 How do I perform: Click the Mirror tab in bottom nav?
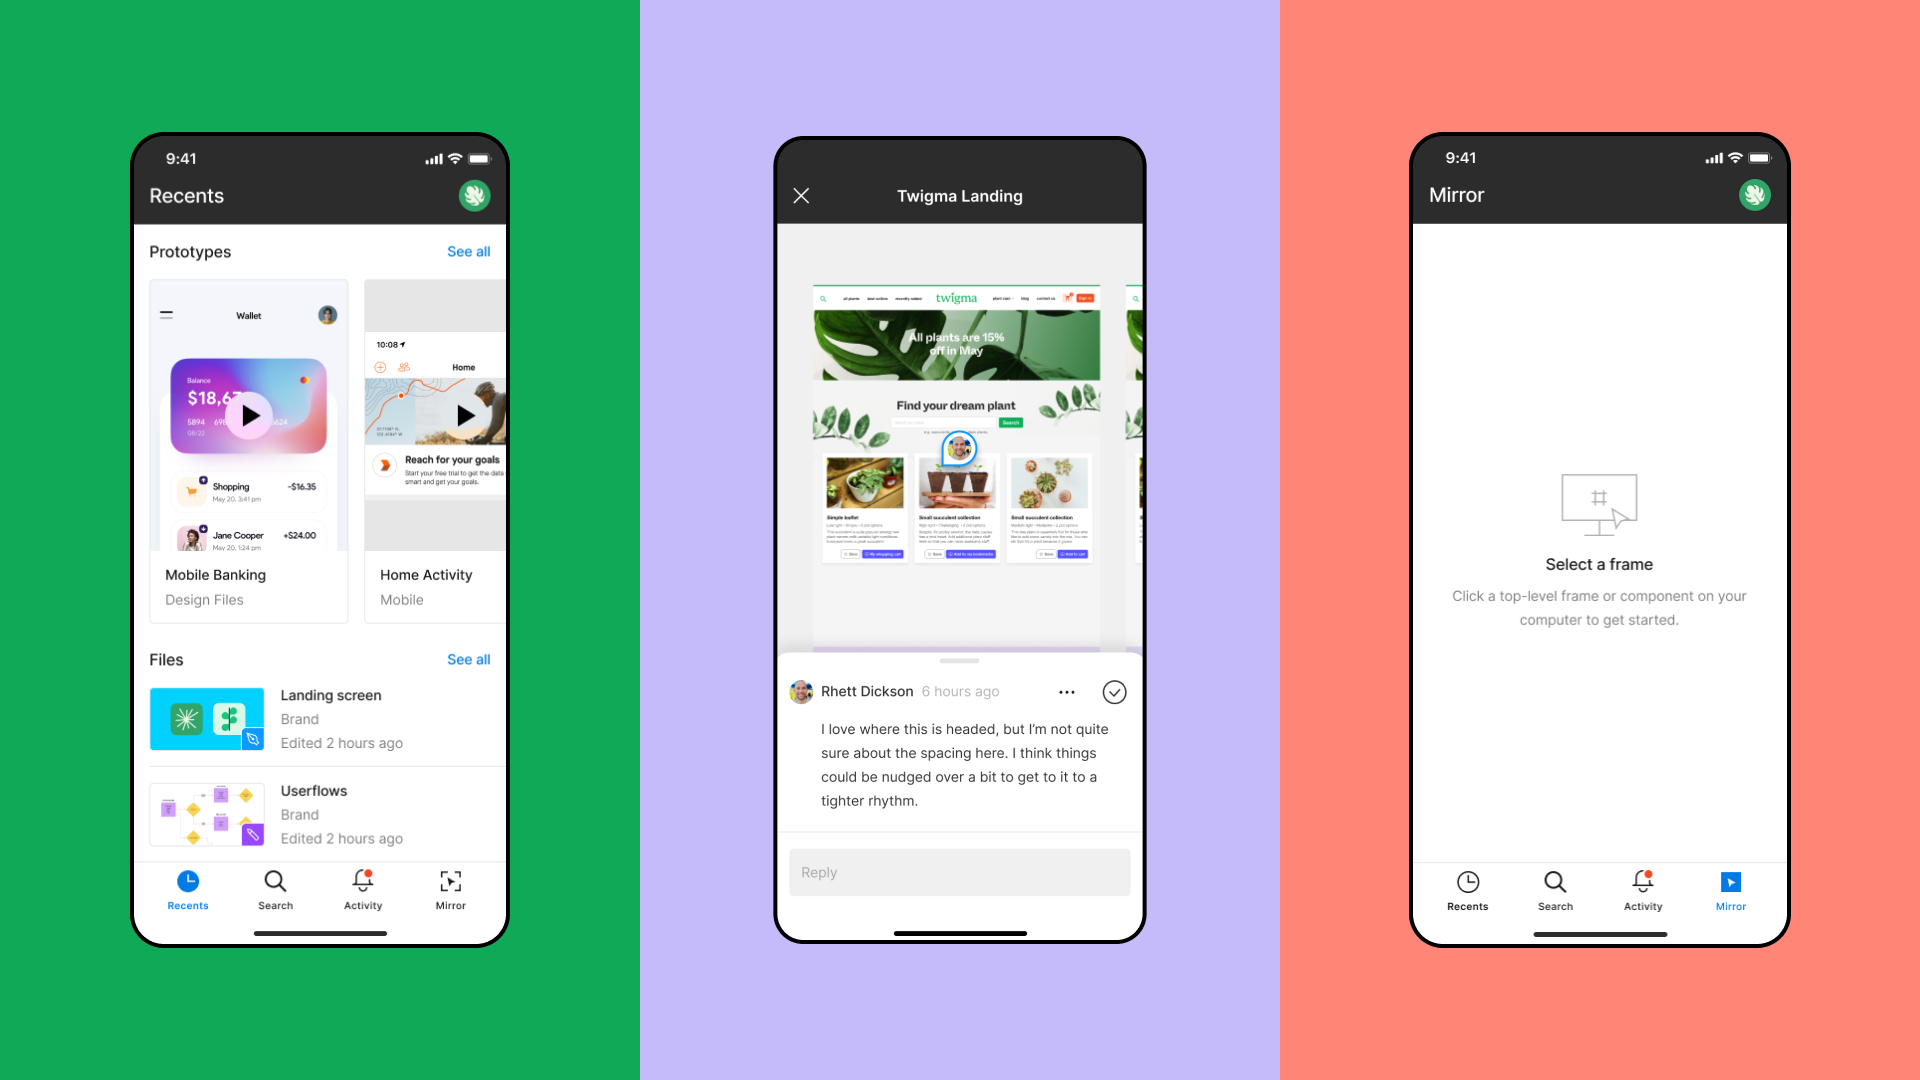click(1729, 889)
